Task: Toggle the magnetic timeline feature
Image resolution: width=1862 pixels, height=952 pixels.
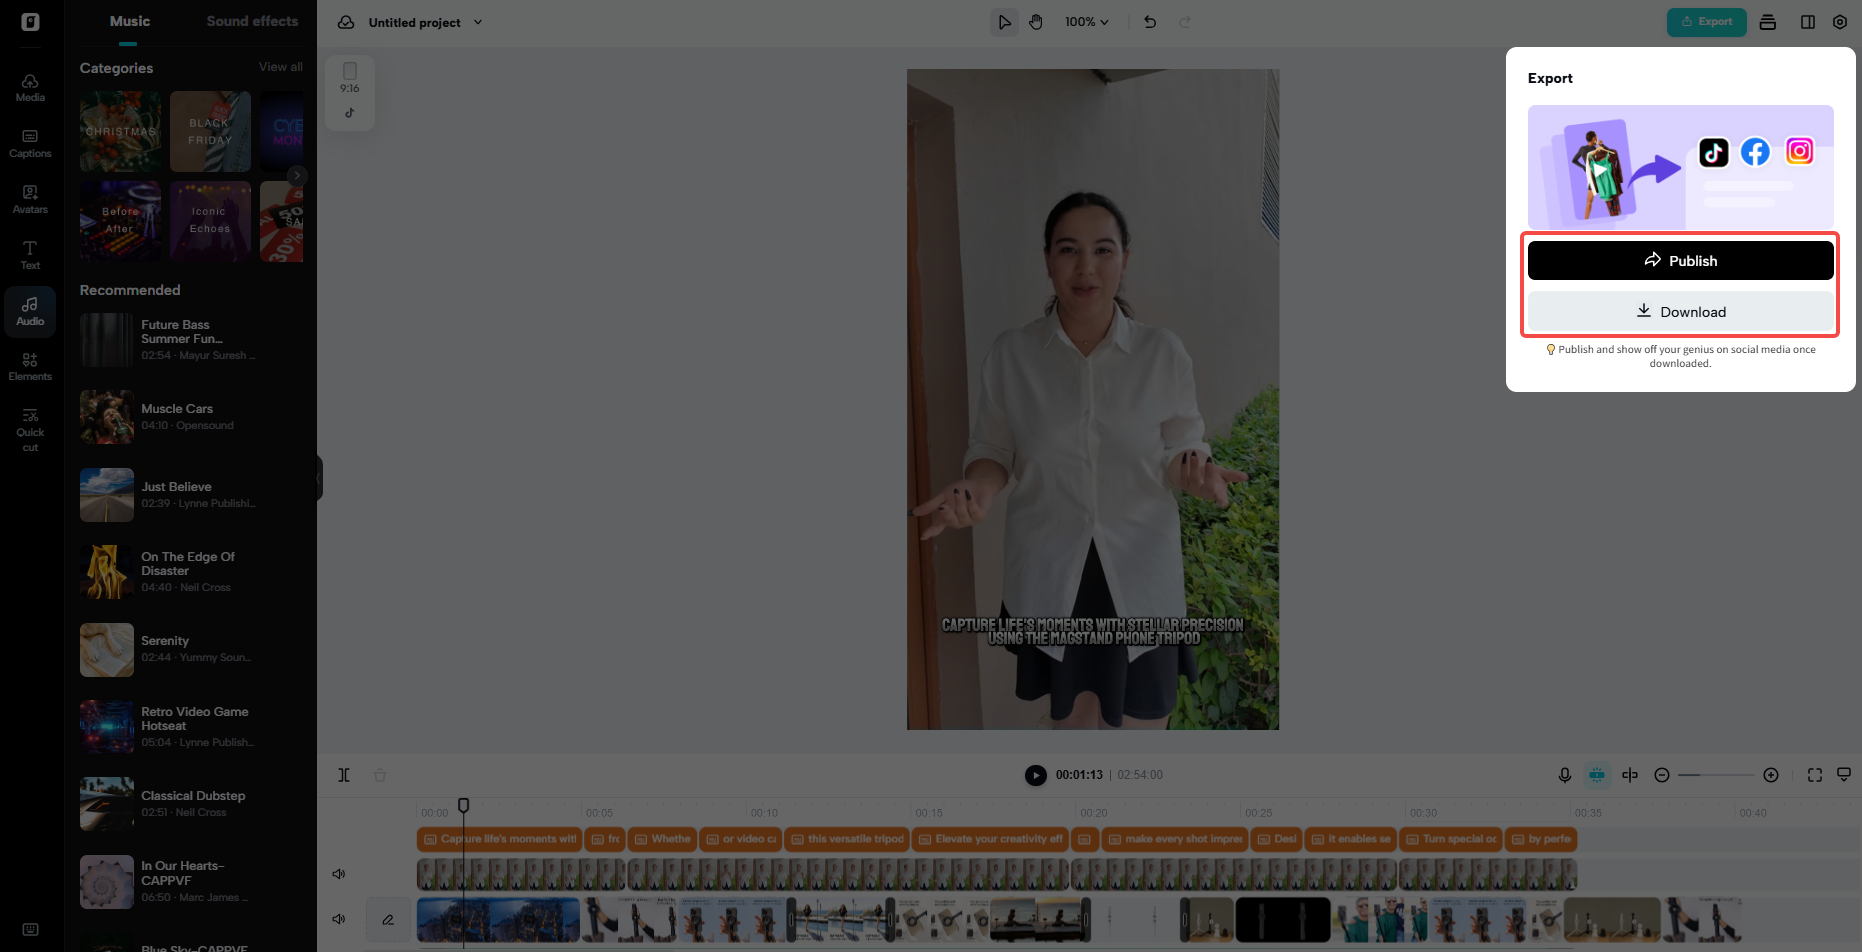Action: point(1597,774)
